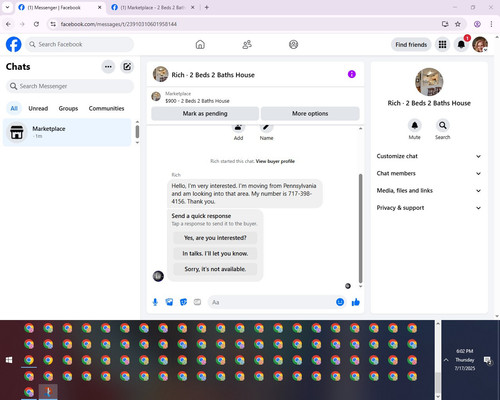
Task: Click the chat list scrollbar
Action: [137, 131]
